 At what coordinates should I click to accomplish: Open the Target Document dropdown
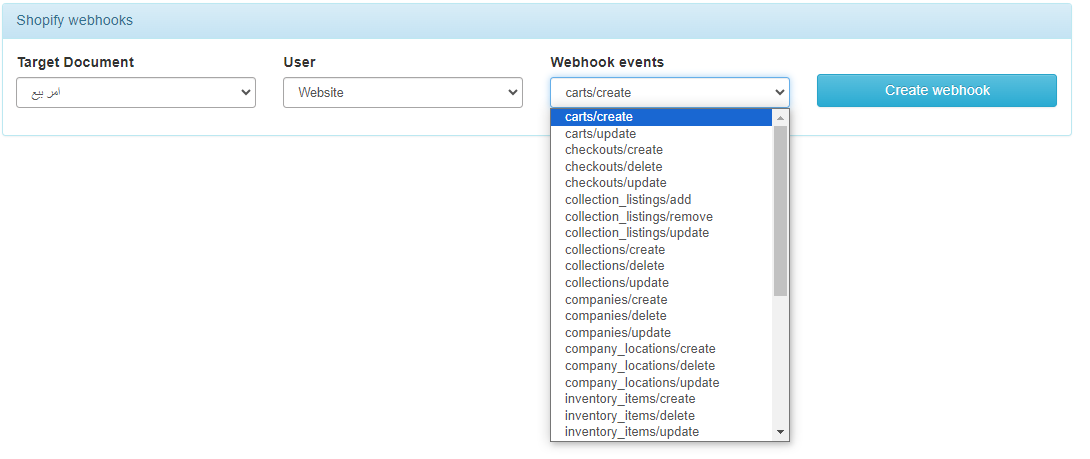coord(136,93)
